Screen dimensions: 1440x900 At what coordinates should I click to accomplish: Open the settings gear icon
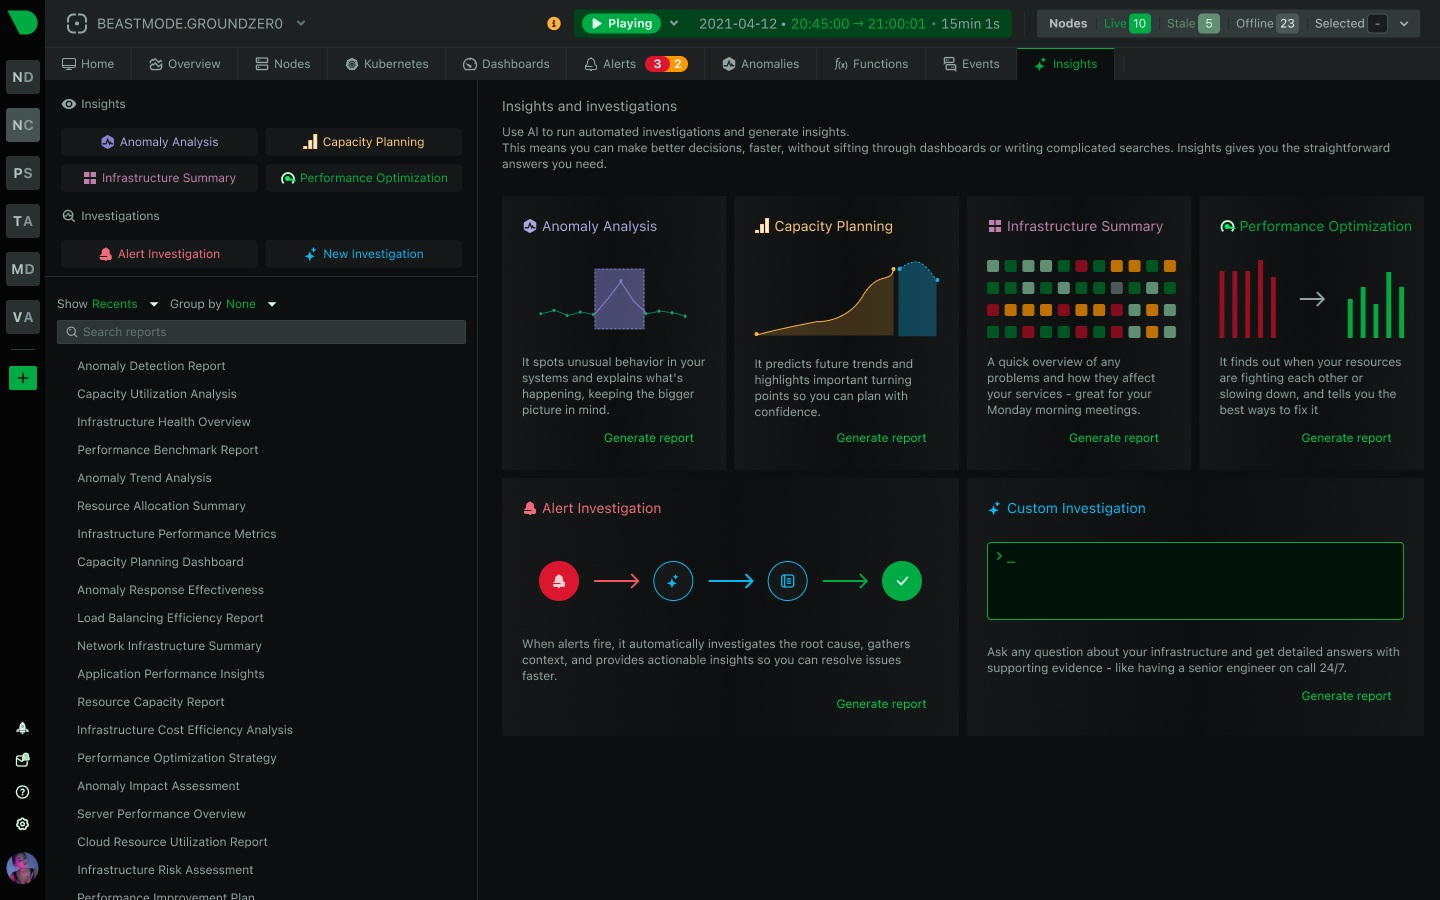point(22,824)
